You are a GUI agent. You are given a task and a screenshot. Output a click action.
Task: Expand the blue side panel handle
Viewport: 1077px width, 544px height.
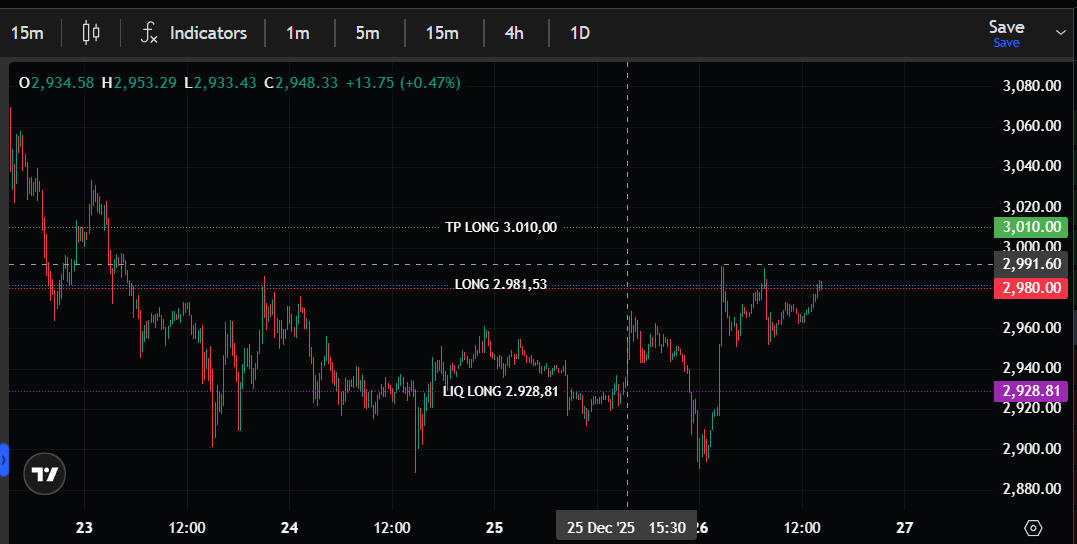pyautogui.click(x=4, y=460)
